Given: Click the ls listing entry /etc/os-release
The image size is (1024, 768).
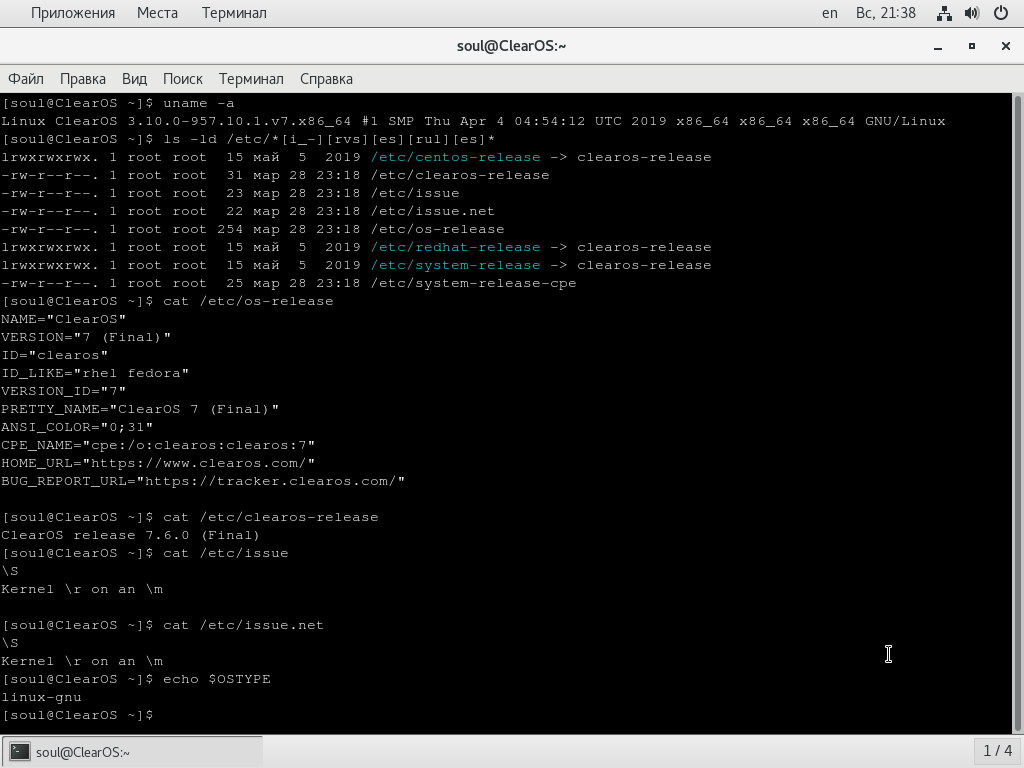Looking at the screenshot, I should click(x=438, y=229).
